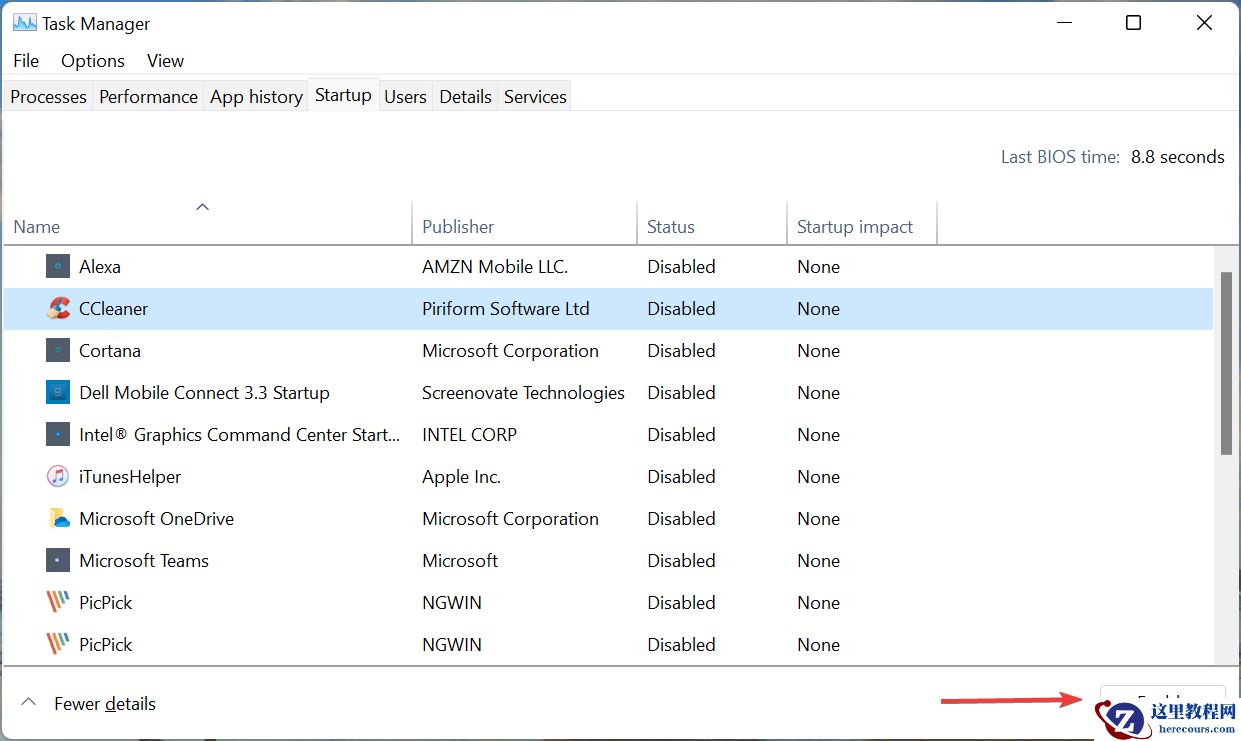
Task: Click the vertical scrollbar thumb
Action: pos(1226,362)
